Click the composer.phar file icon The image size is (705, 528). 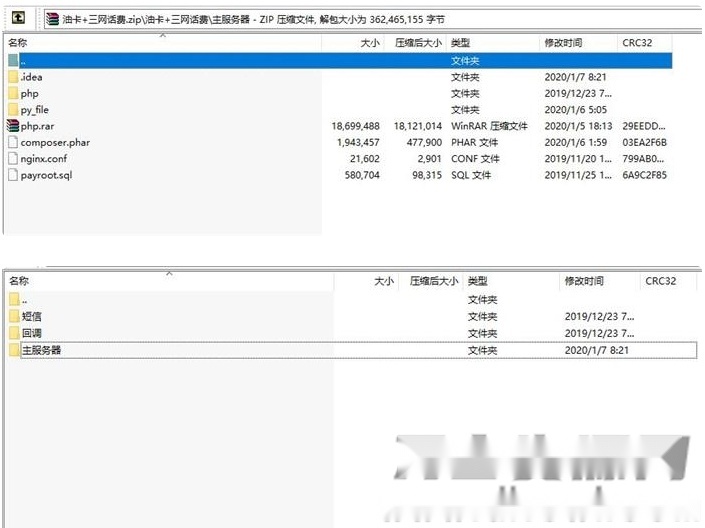[x=13, y=143]
